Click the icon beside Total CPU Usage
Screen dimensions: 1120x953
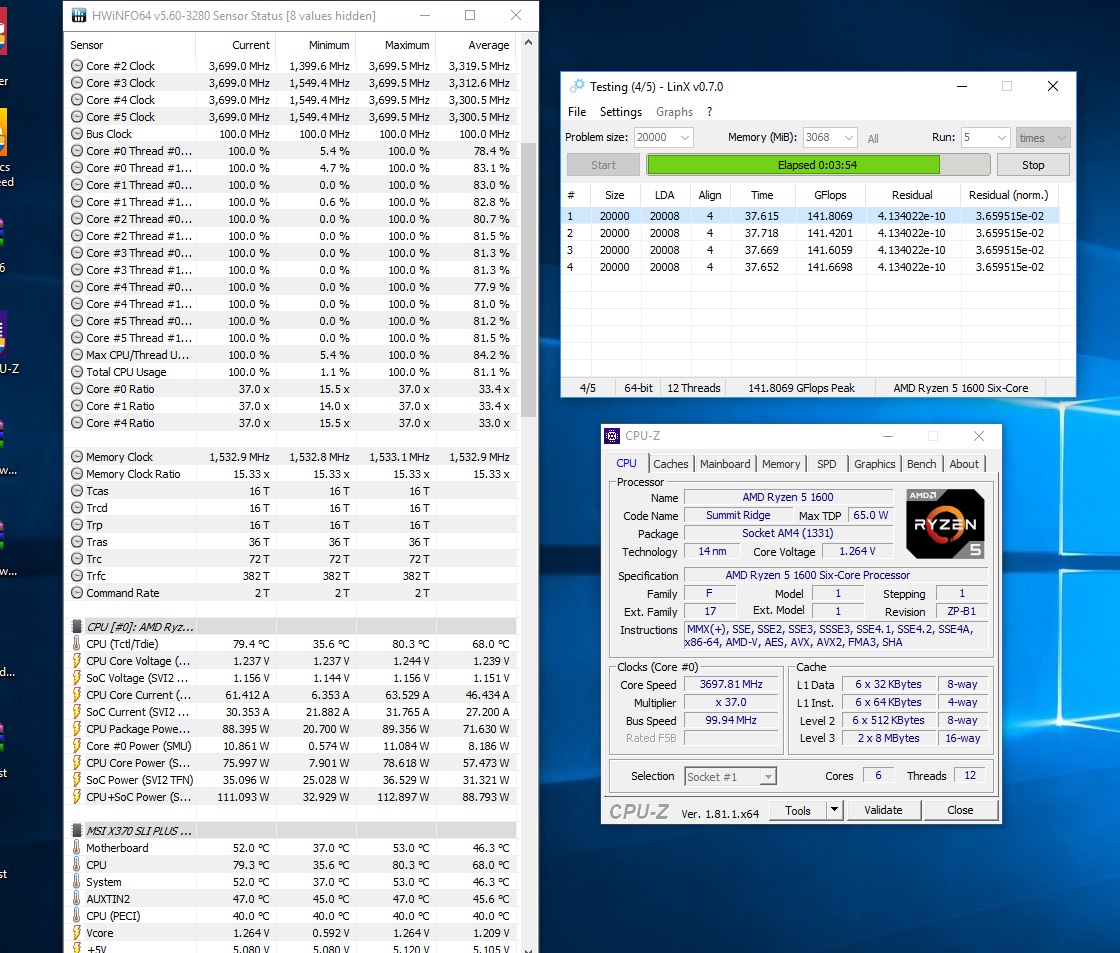(x=77, y=372)
